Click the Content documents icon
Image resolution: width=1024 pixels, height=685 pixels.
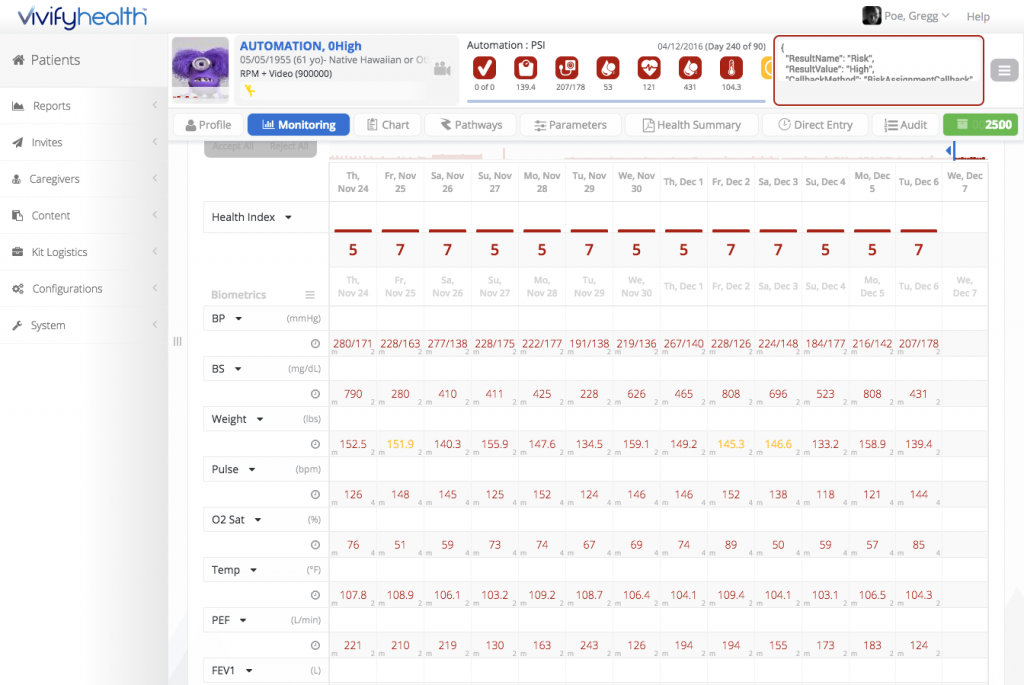18,215
